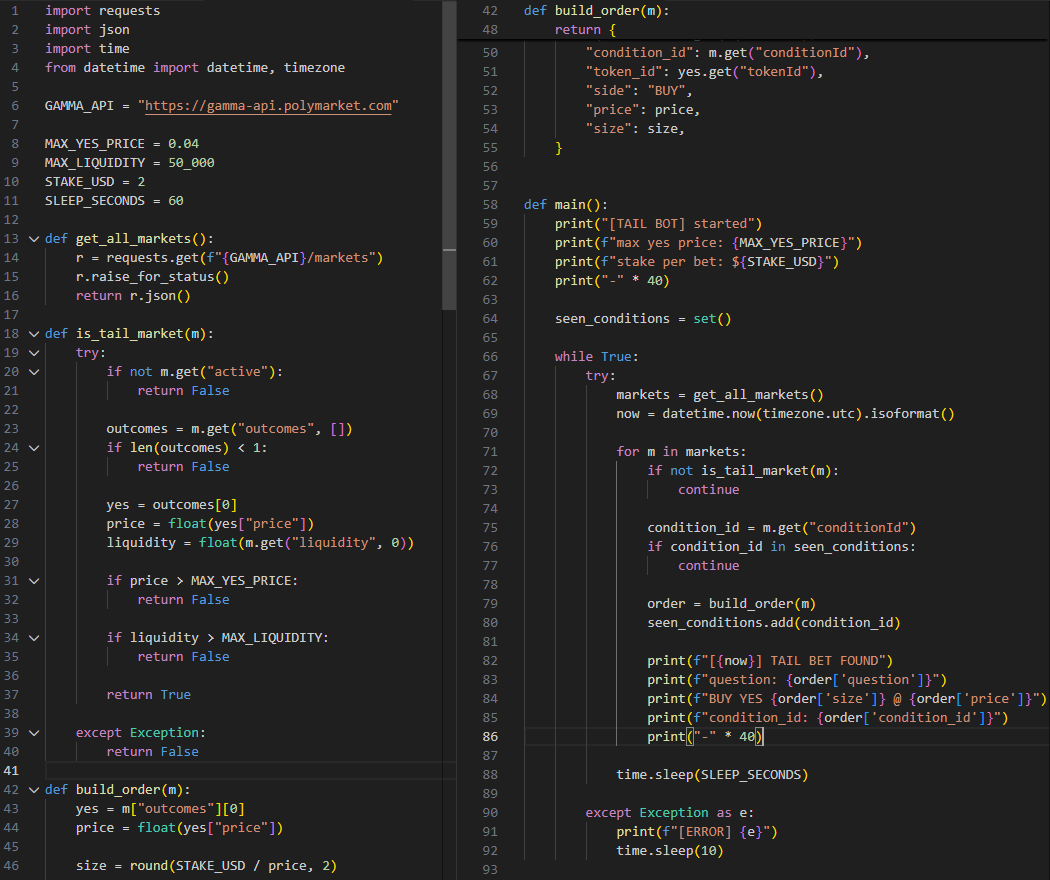Place cursor on 'import requests' line
This screenshot has height=880, width=1050.
pyautogui.click(x=102, y=11)
